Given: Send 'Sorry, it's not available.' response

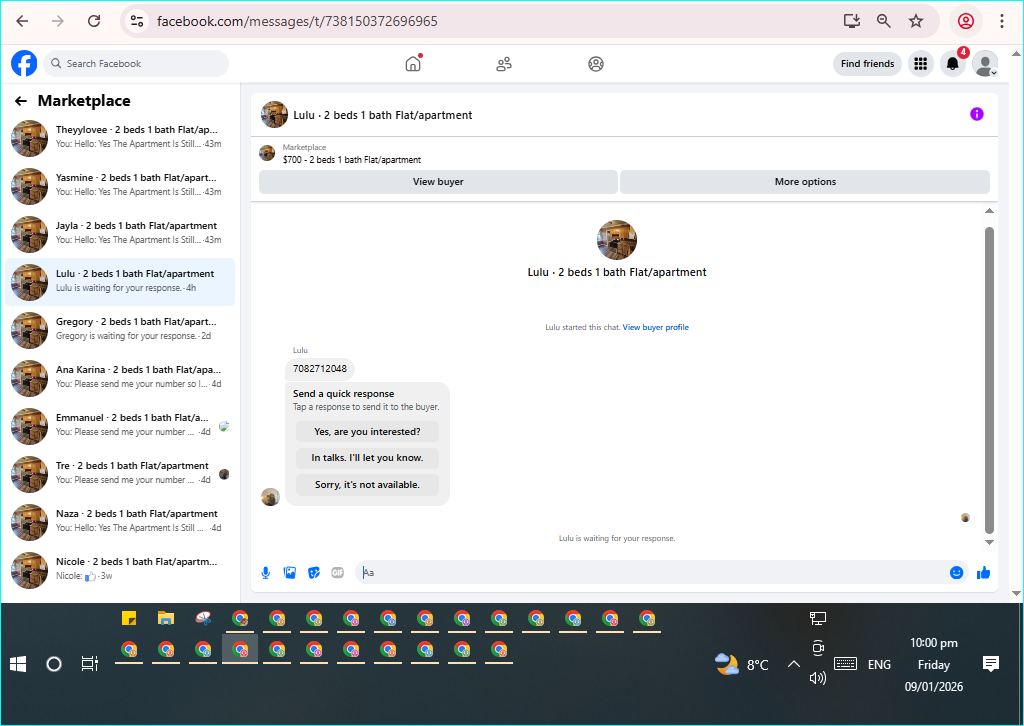Looking at the screenshot, I should (x=367, y=484).
